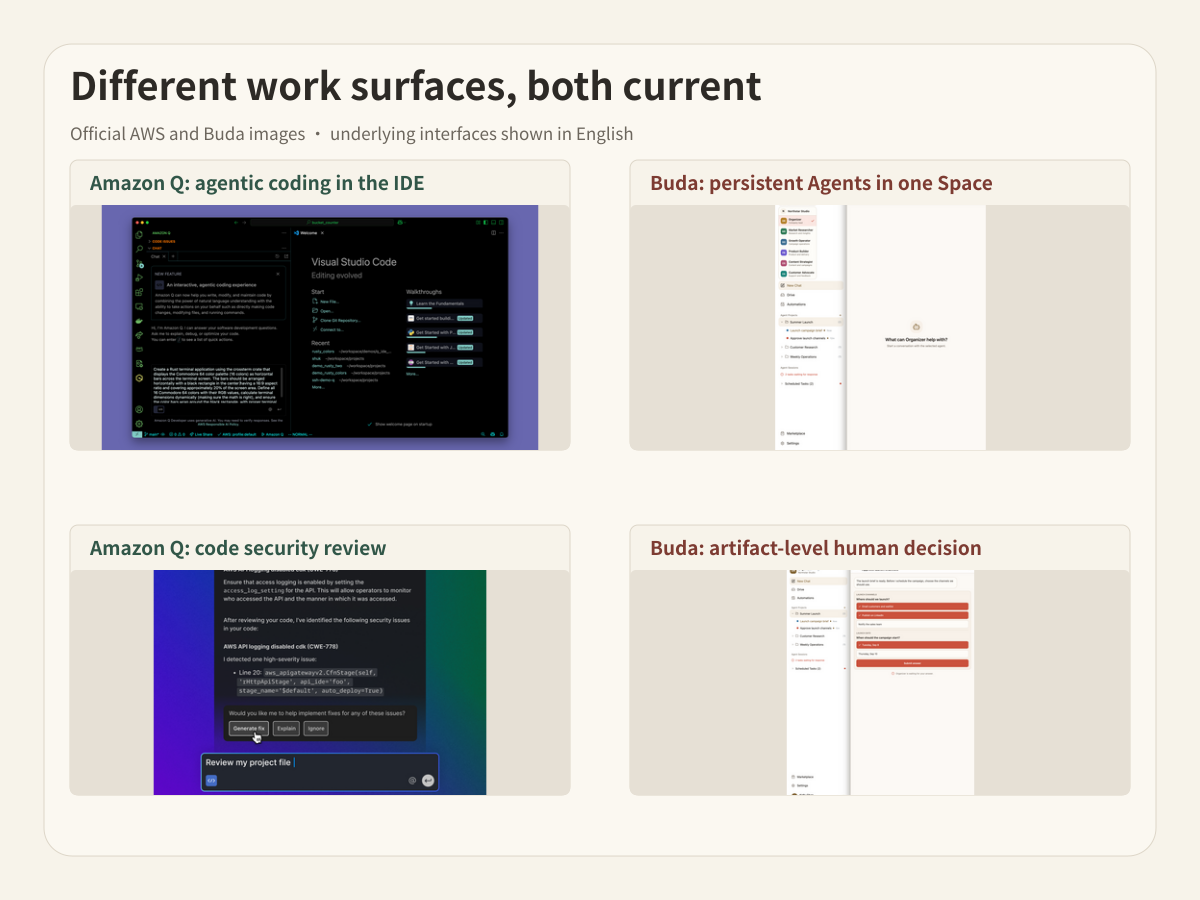
Task: Open Marketplace in the persistent Agents panel
Action: tap(793, 434)
